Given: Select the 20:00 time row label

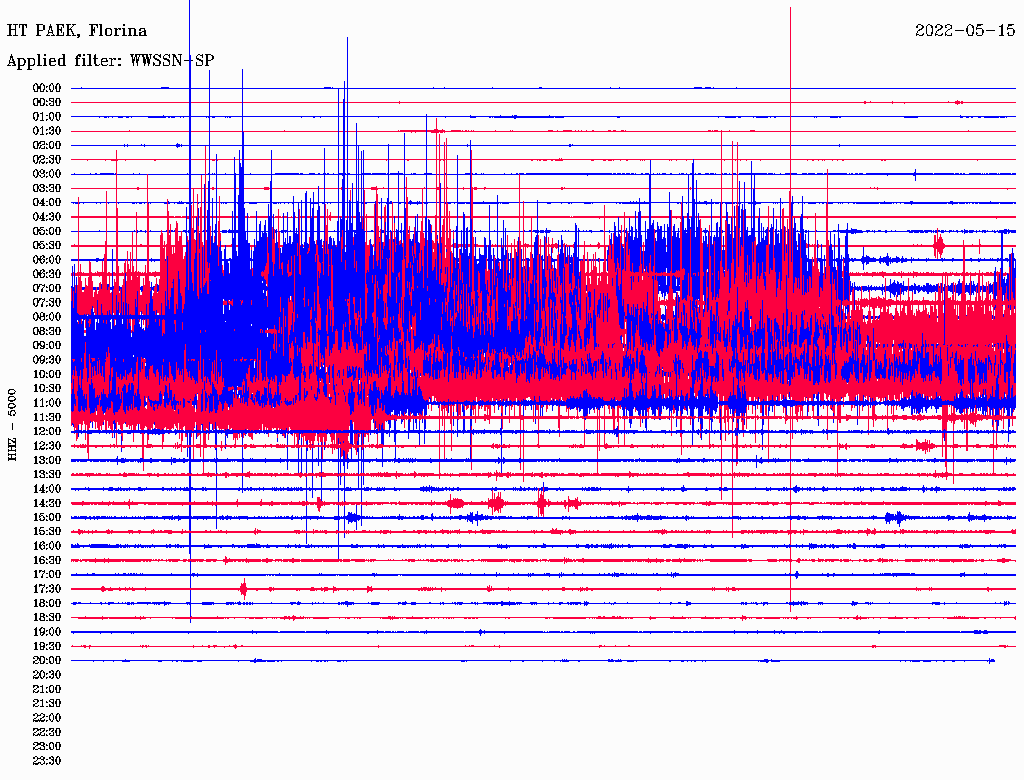Looking at the screenshot, I should point(47,661).
